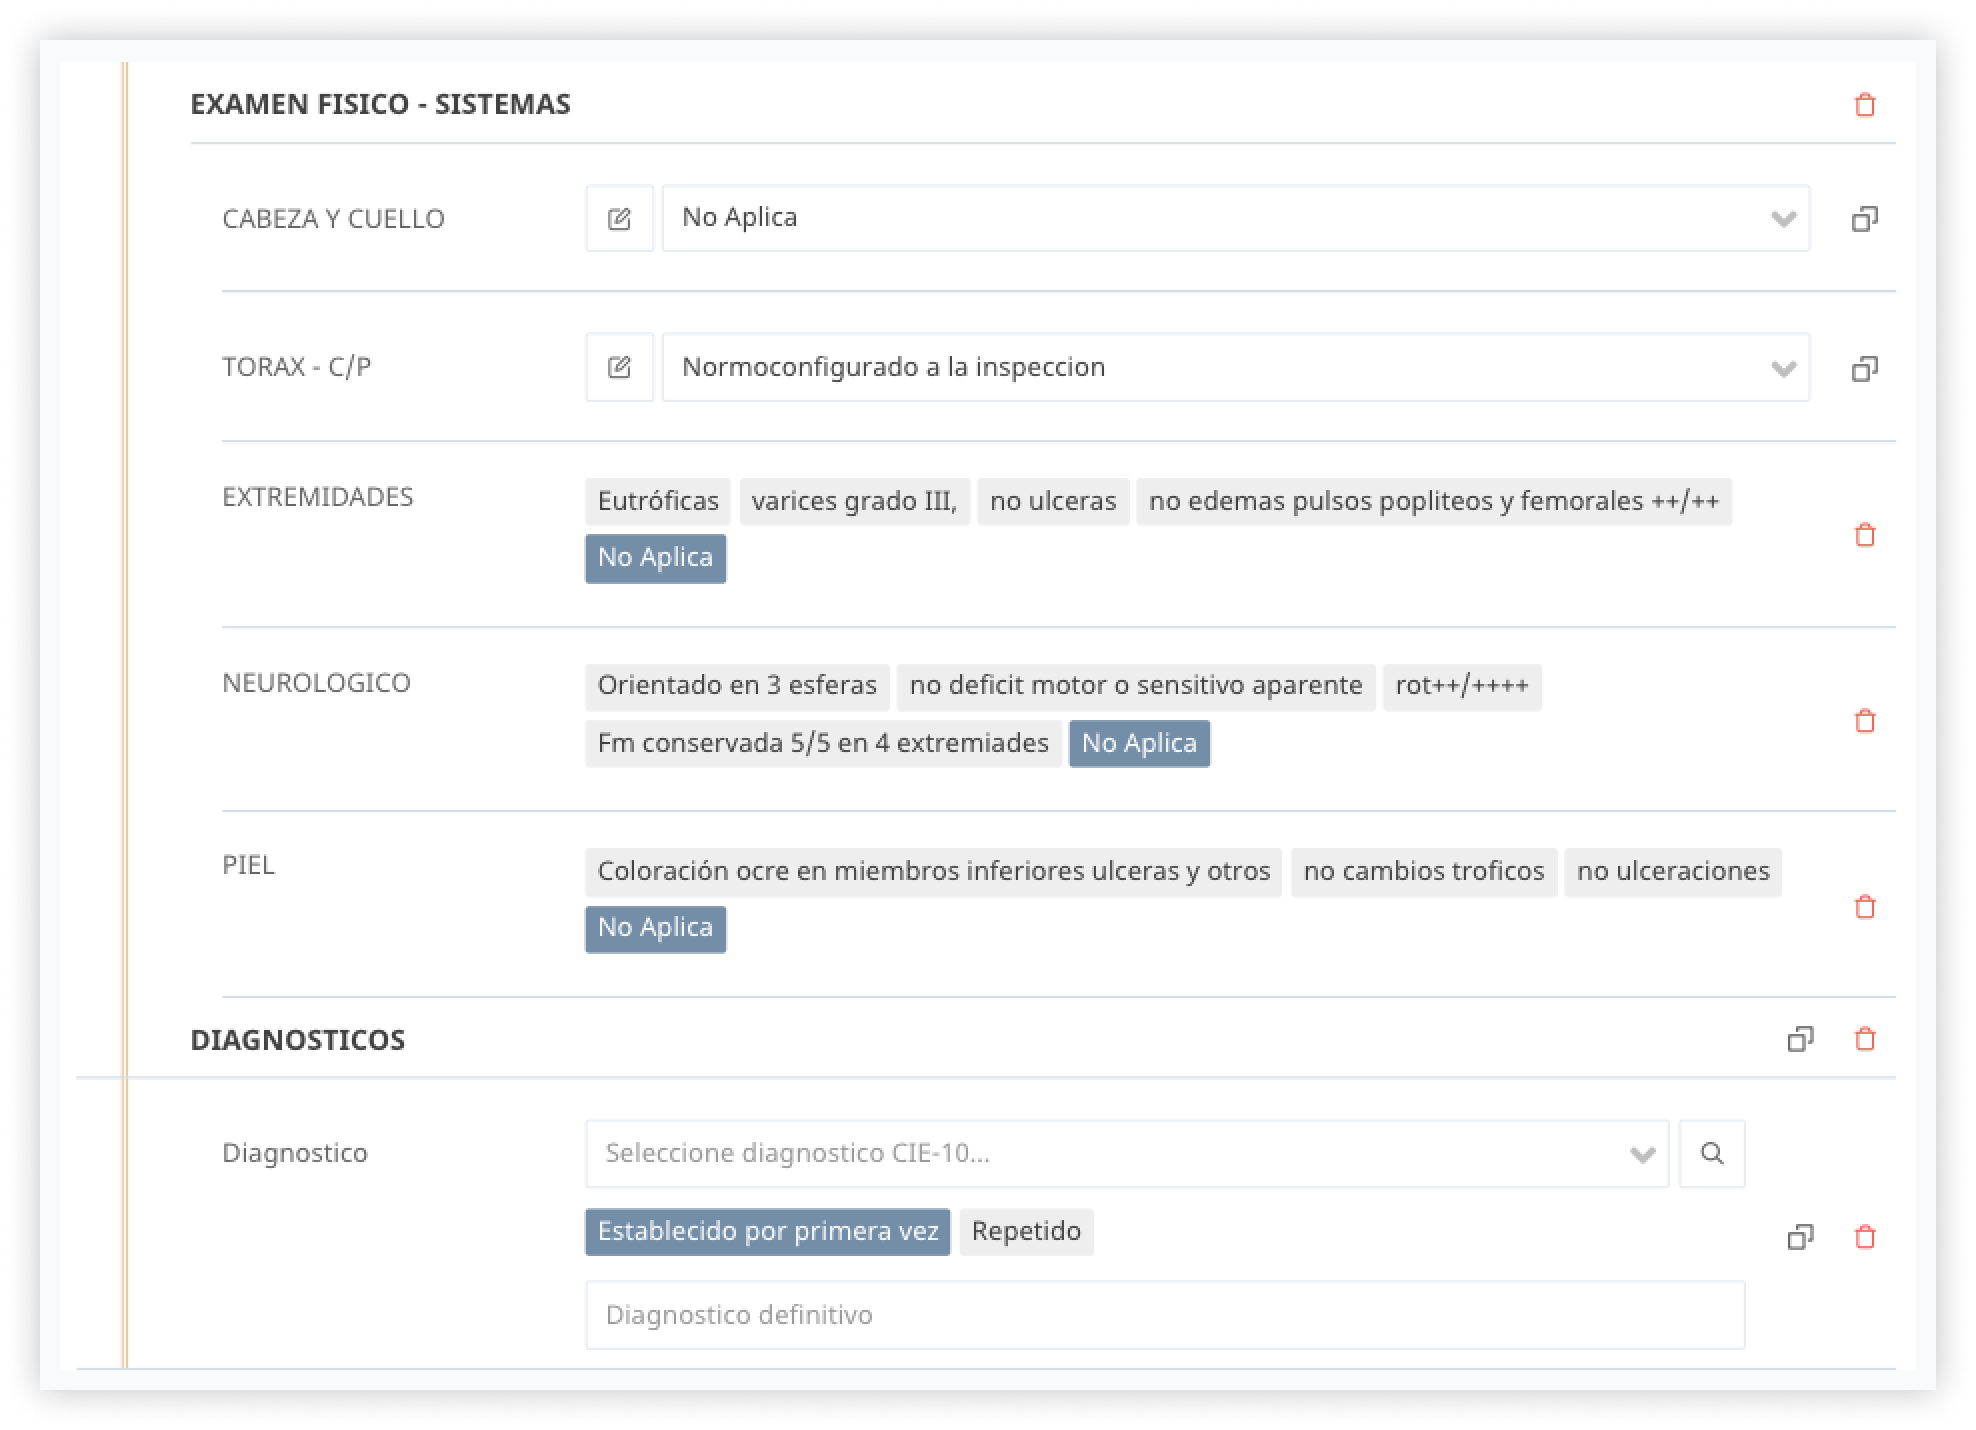Click the EXTREMIDADES label
1976x1430 pixels.
point(317,497)
